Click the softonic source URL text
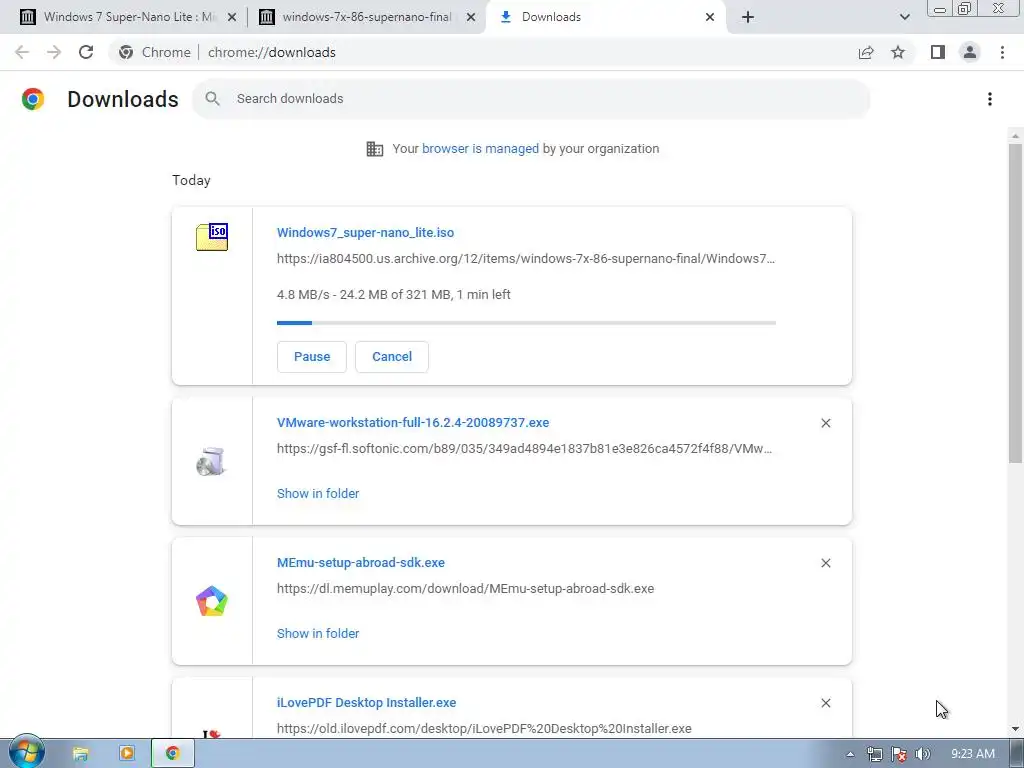Image resolution: width=1024 pixels, height=768 pixels. point(524,449)
